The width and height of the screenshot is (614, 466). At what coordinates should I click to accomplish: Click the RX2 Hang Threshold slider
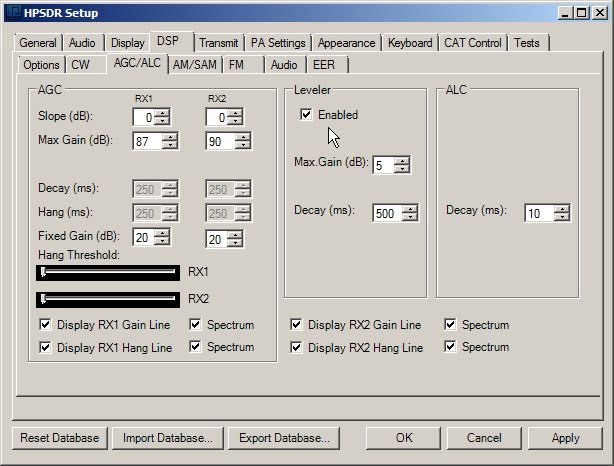point(108,300)
